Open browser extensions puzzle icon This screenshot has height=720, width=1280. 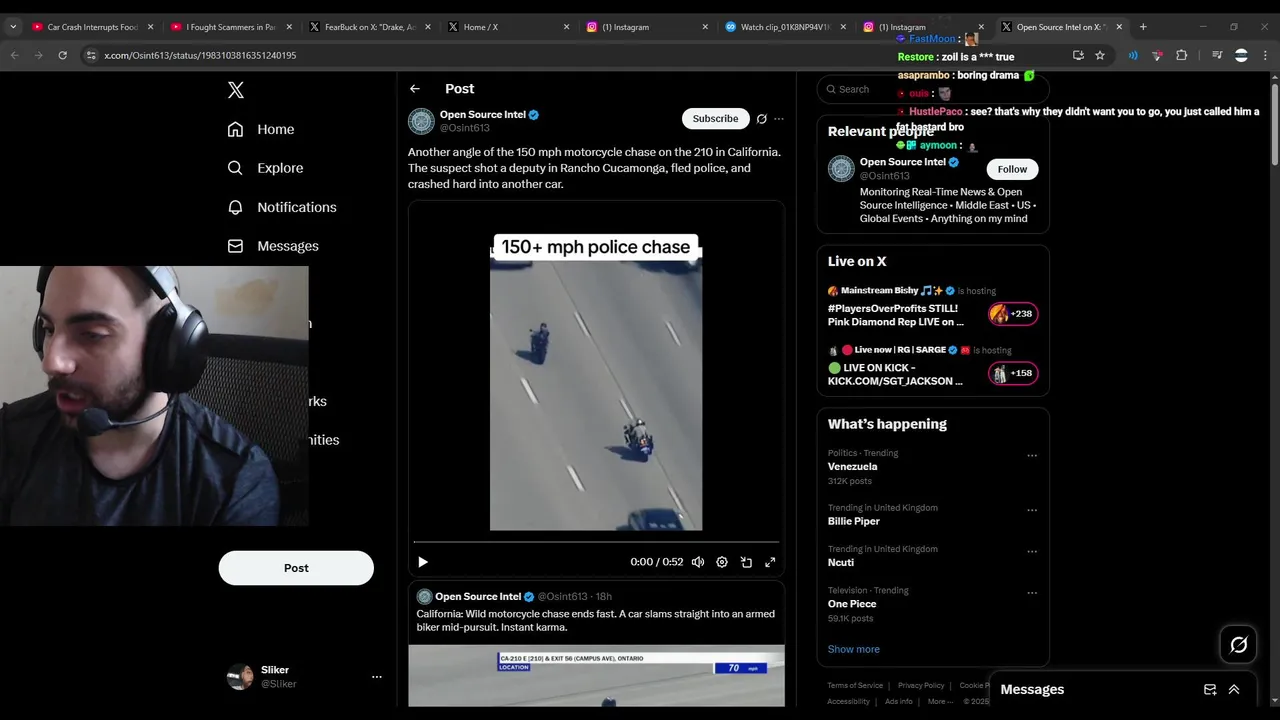[1181, 55]
